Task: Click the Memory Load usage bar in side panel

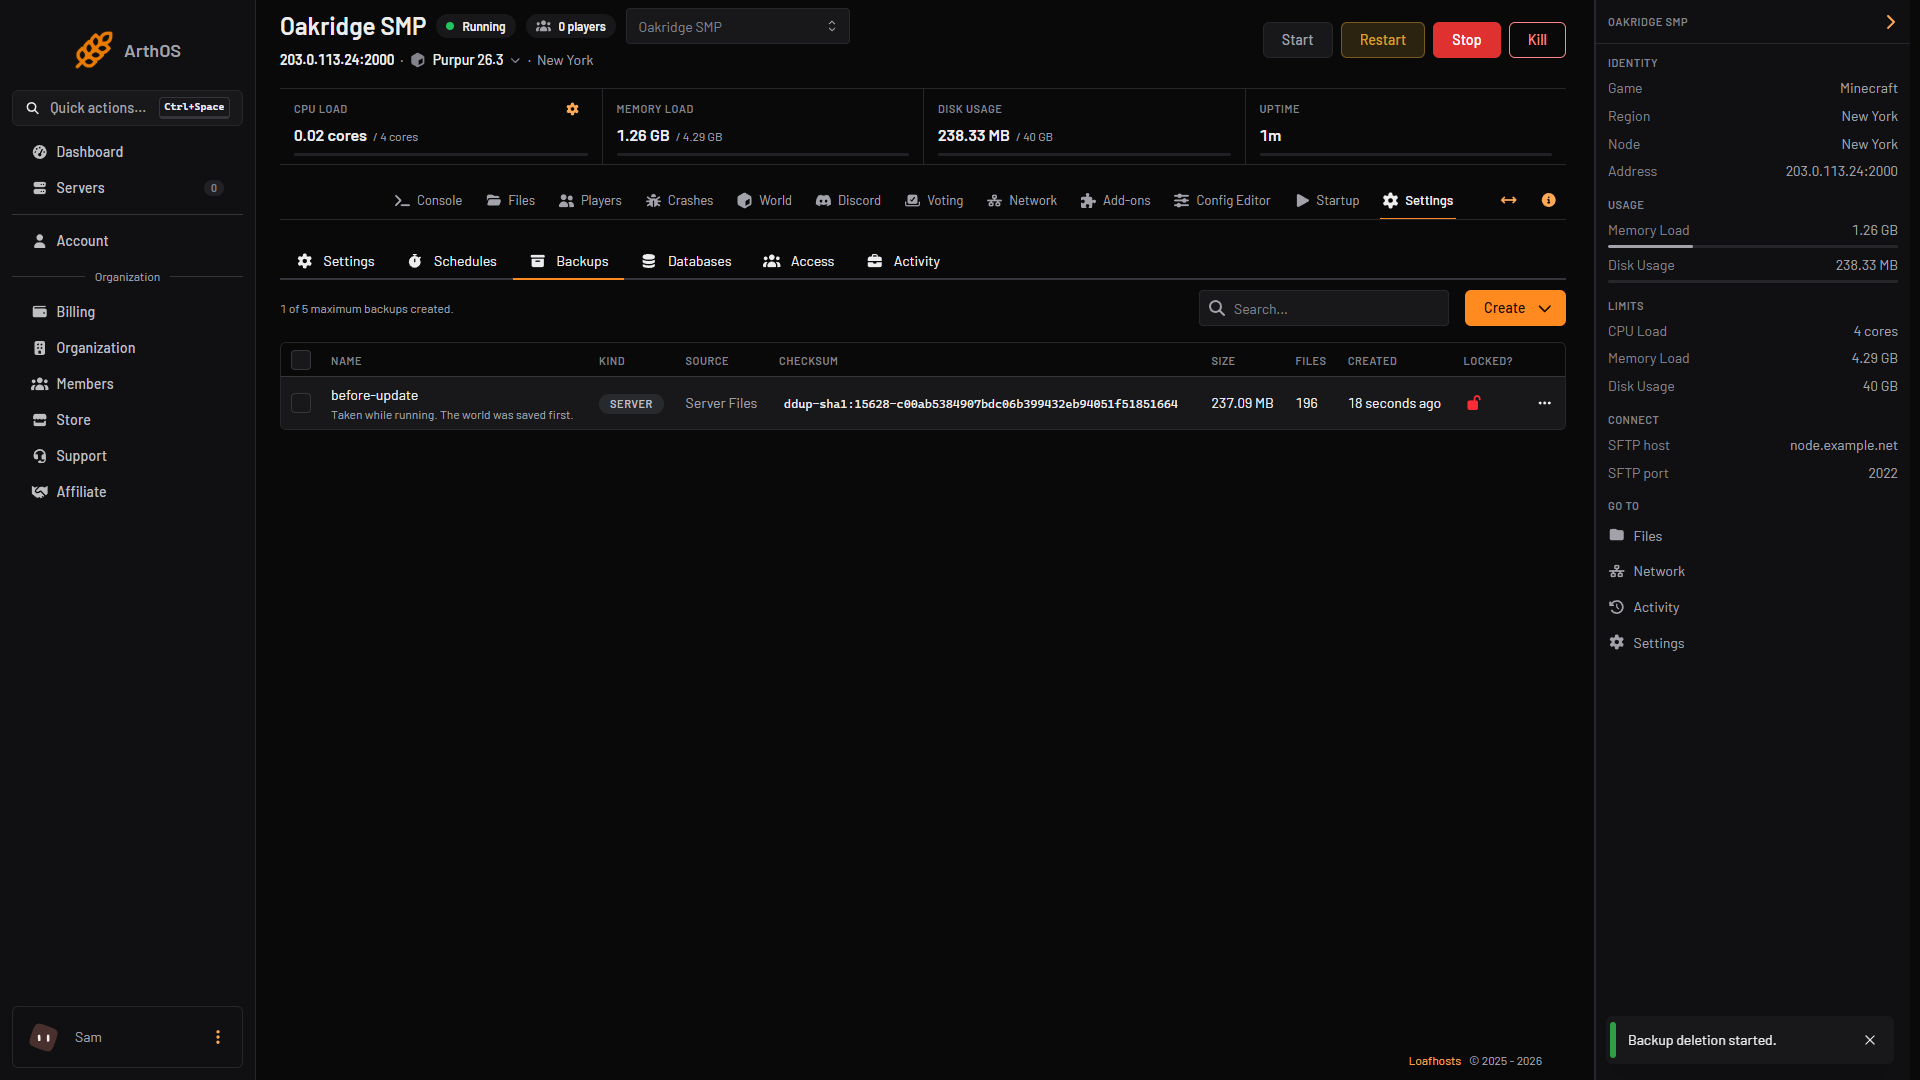Action: pos(1752,246)
